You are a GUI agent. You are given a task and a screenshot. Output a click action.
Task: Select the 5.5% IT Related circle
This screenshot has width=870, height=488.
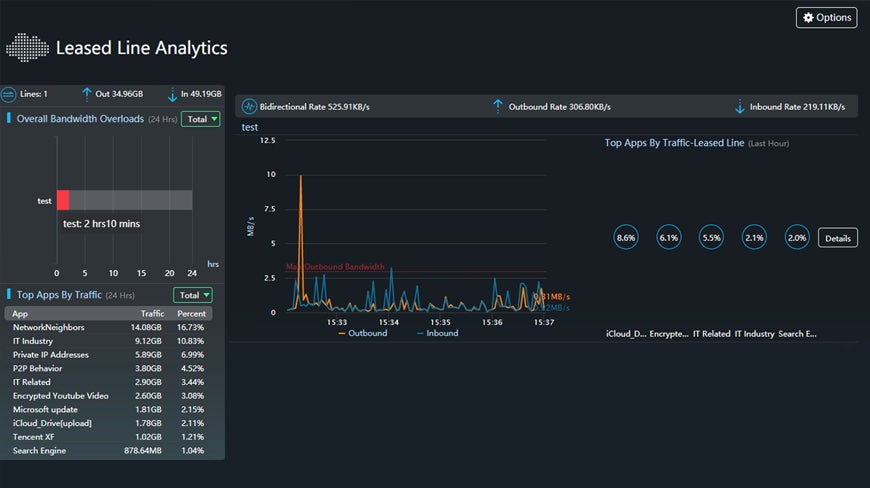point(711,237)
